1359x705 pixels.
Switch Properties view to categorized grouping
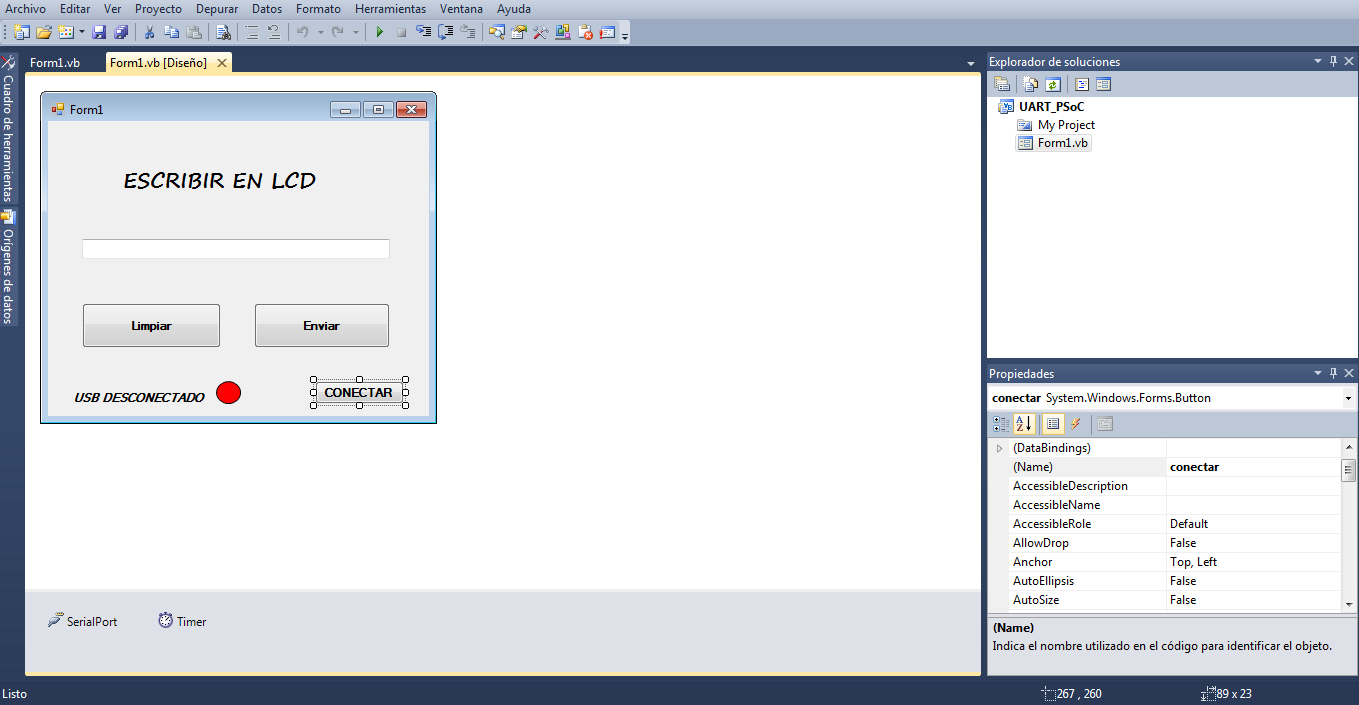pyautogui.click(x=1000, y=423)
